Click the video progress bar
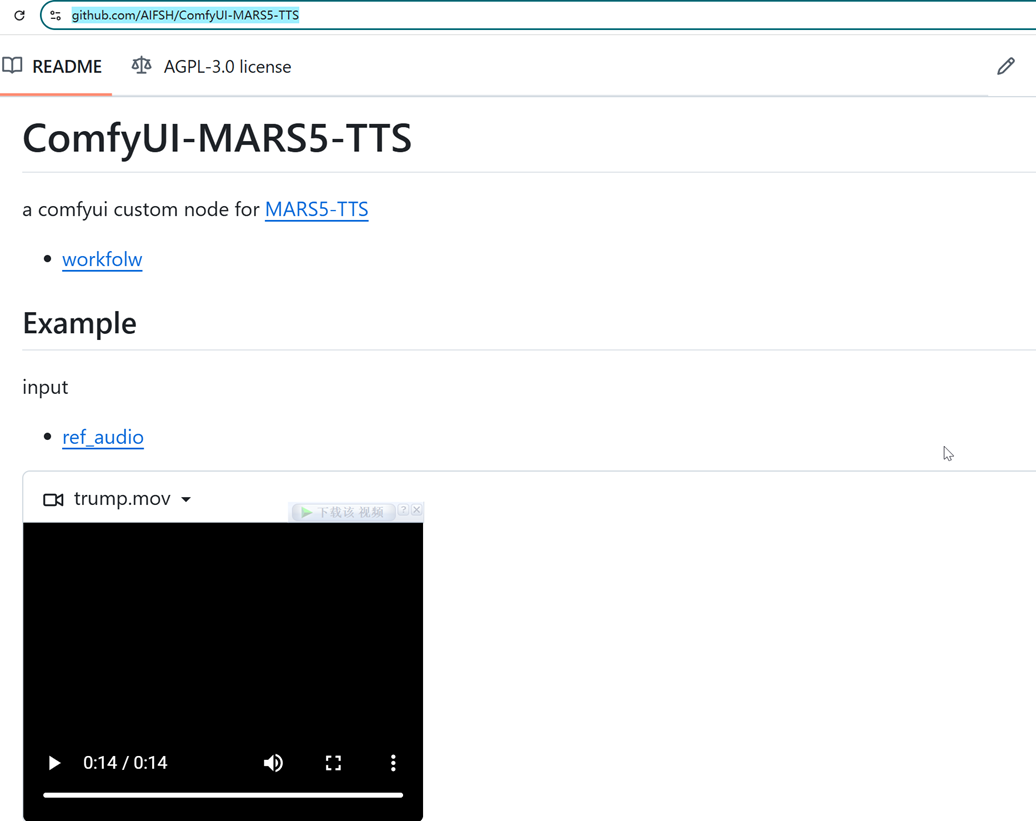This screenshot has width=1036, height=821. [222, 795]
